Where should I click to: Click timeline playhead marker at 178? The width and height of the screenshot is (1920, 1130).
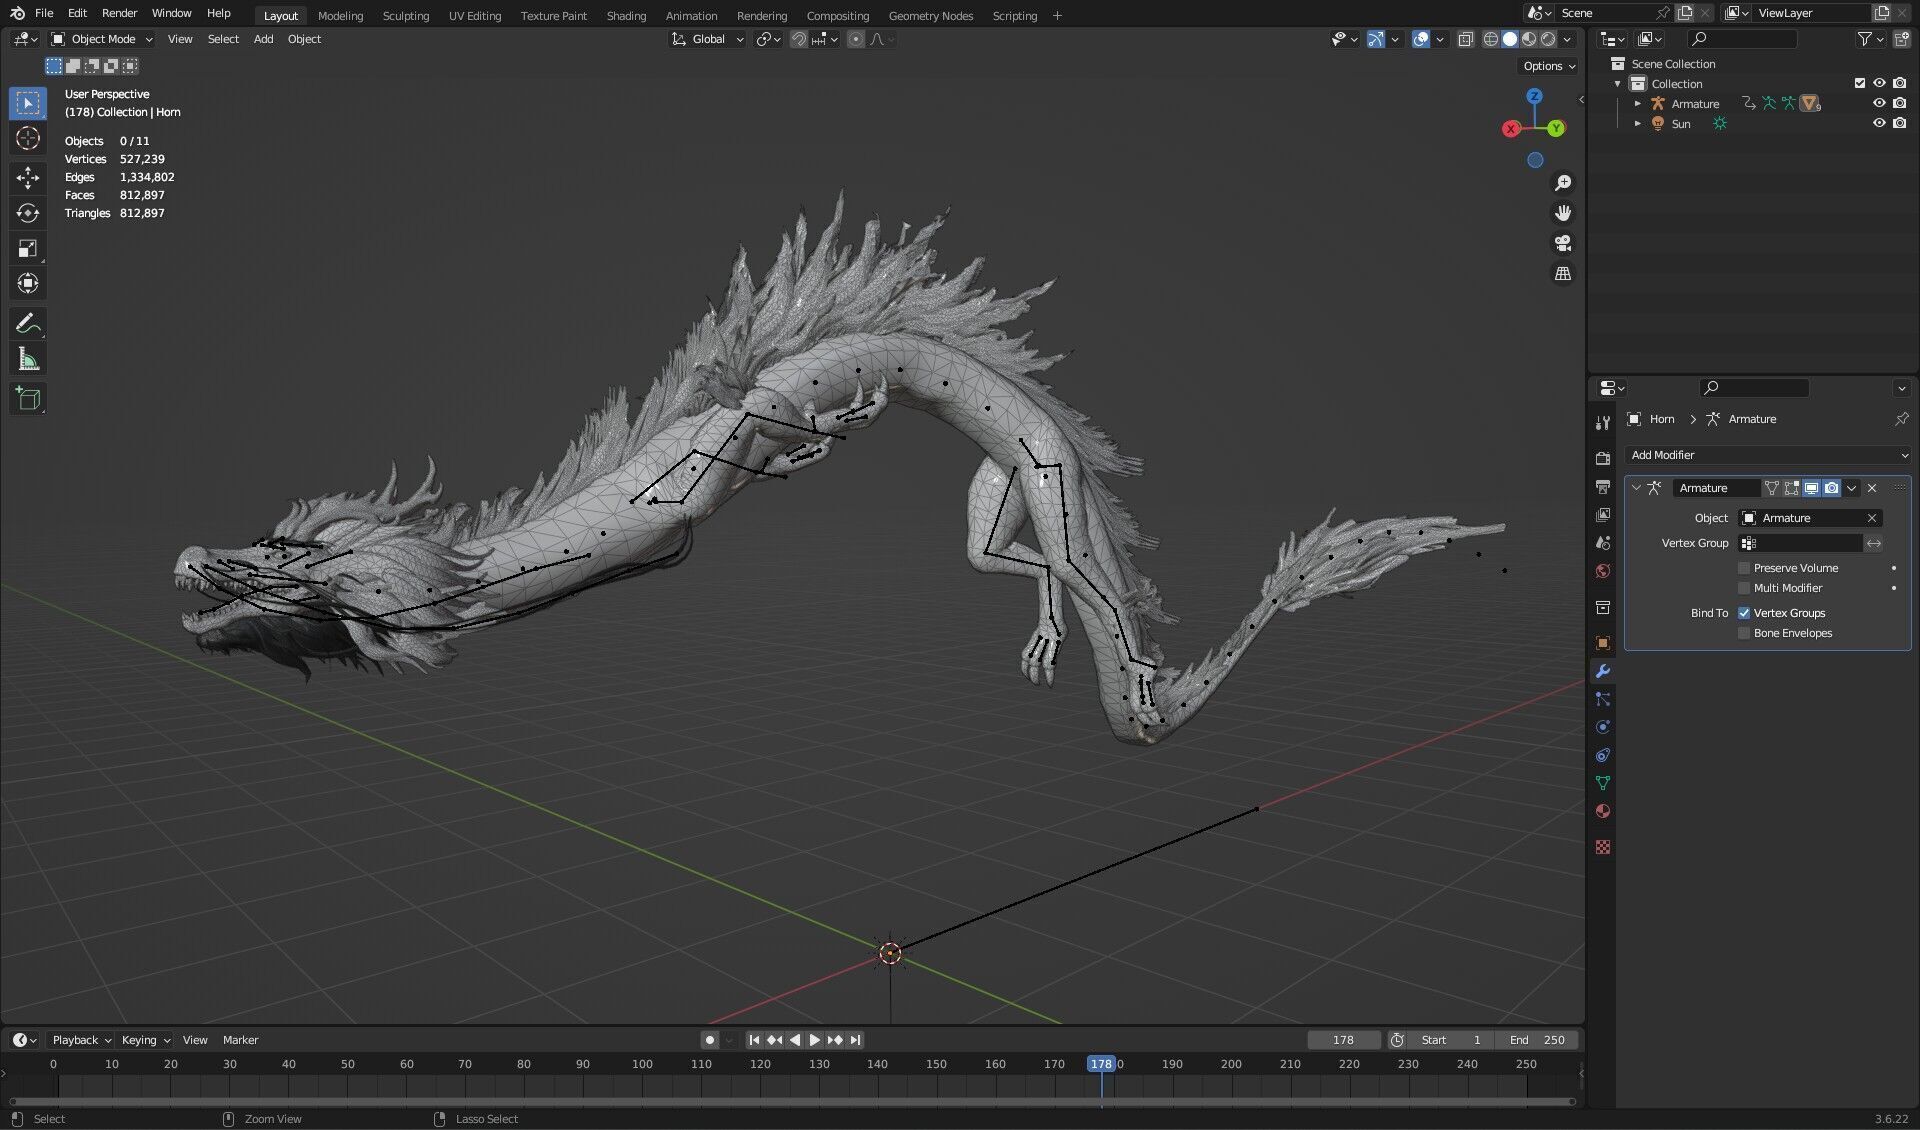click(x=1100, y=1064)
